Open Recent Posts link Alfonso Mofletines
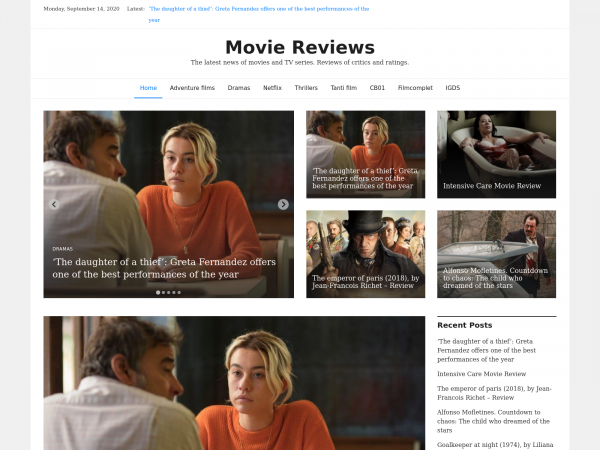The width and height of the screenshot is (600, 450). (x=493, y=421)
